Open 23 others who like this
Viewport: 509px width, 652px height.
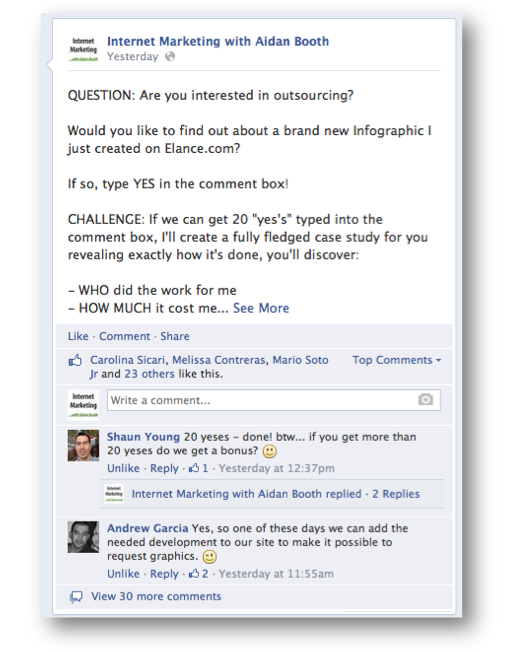coord(149,374)
